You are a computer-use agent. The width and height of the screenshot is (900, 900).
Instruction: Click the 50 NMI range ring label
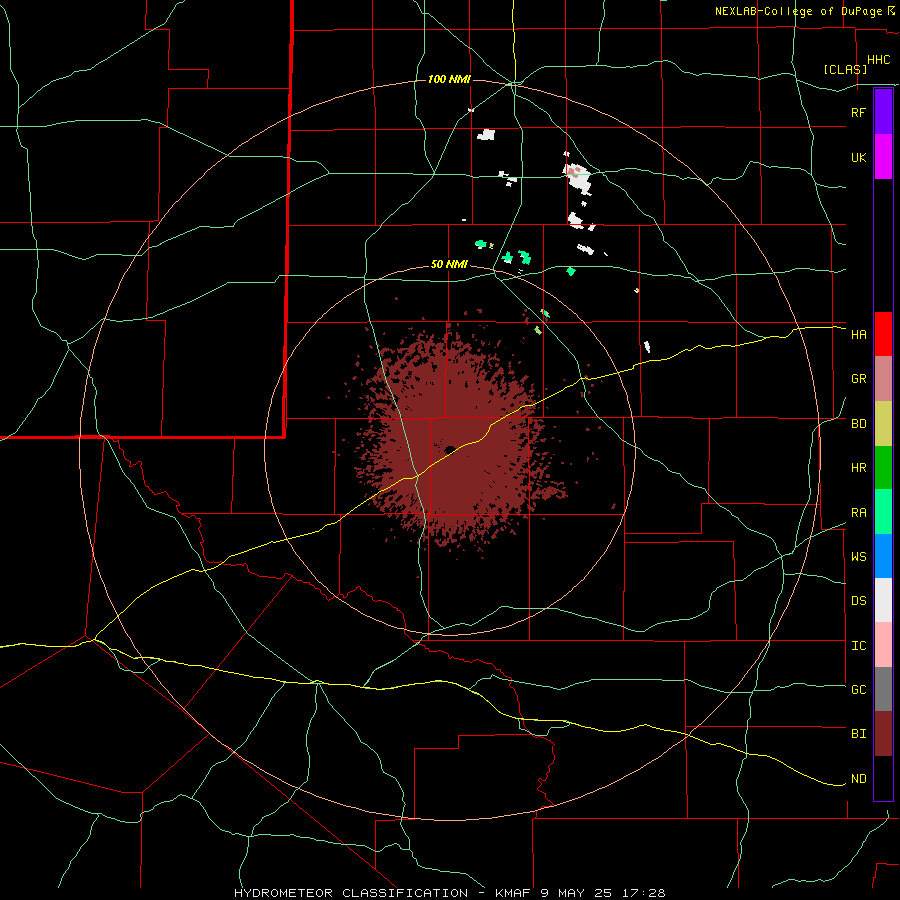[x=449, y=264]
